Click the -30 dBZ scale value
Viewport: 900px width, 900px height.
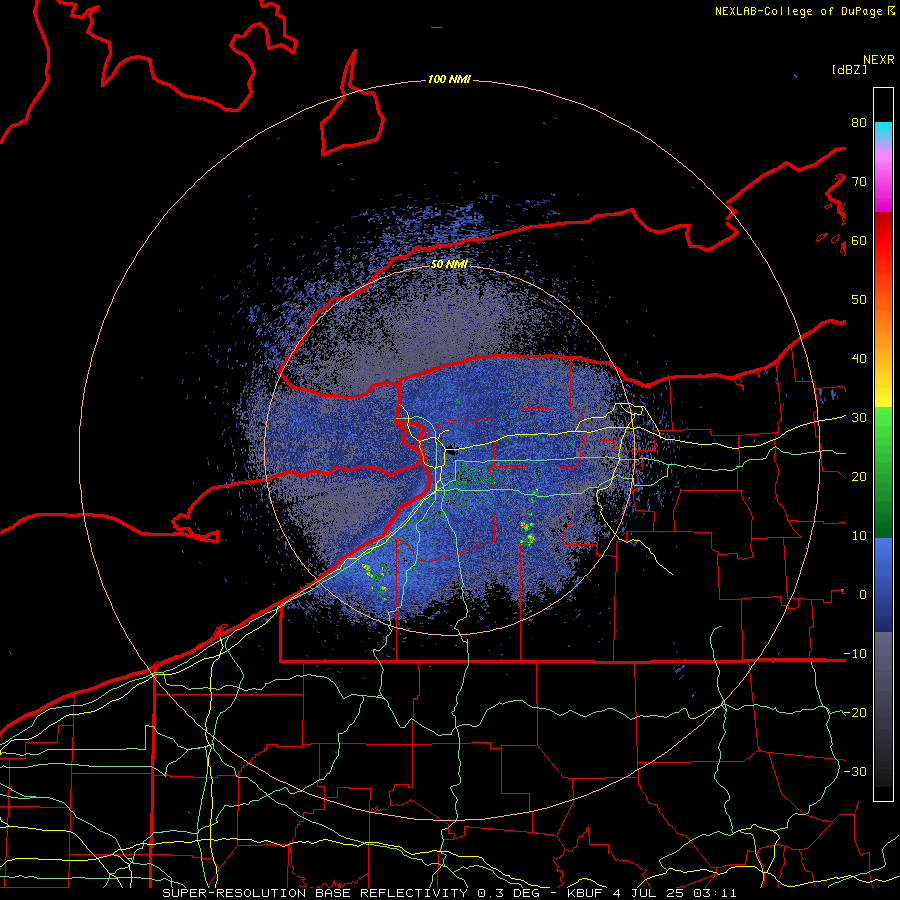(855, 771)
